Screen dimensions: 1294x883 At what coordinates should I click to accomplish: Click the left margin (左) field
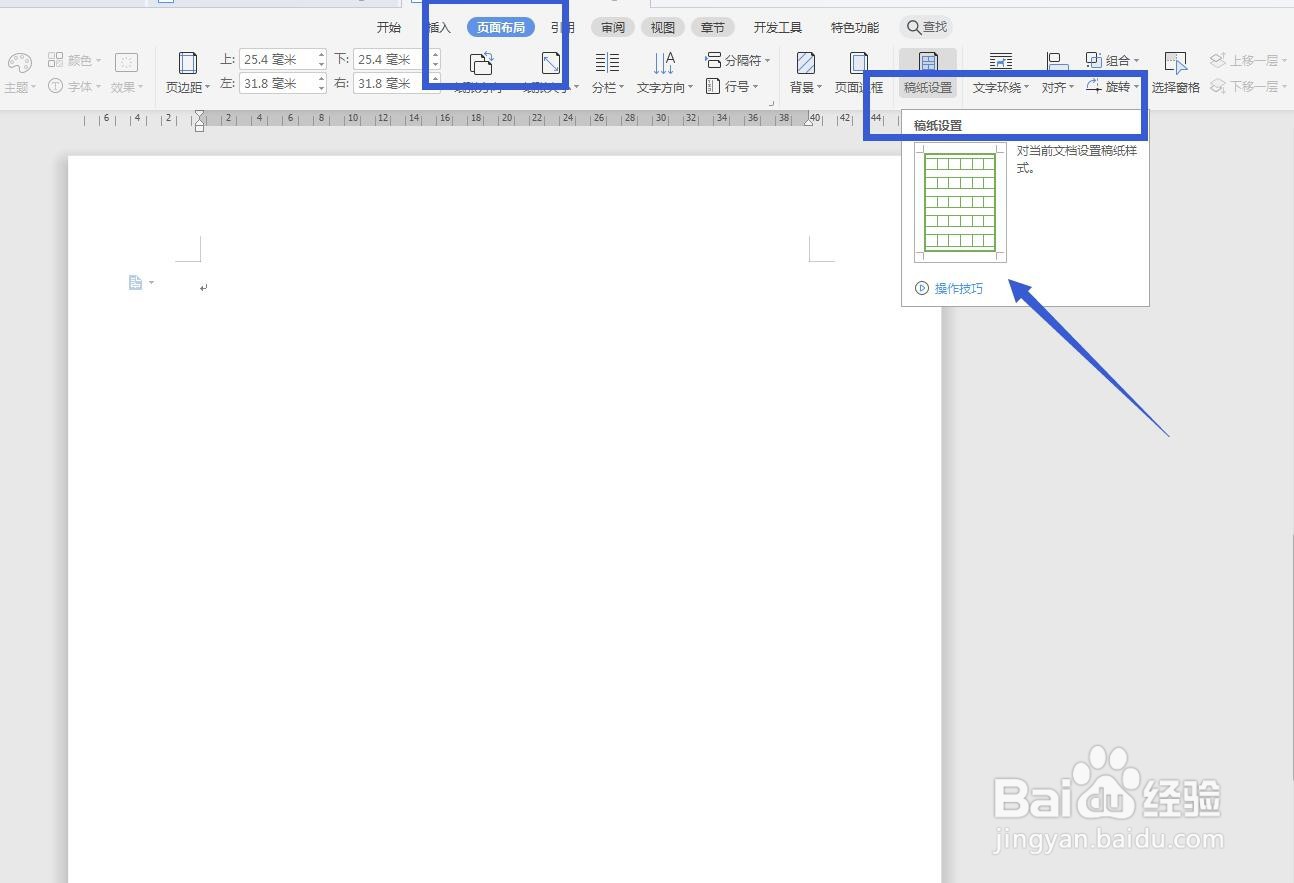283,84
